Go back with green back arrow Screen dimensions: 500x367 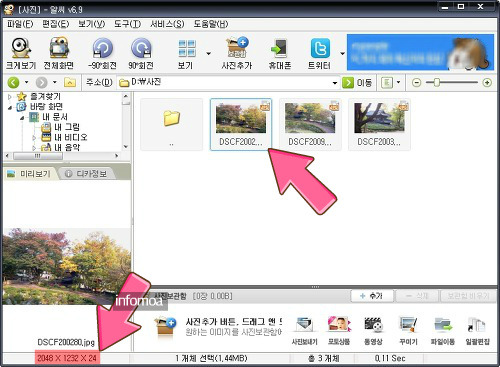point(13,82)
